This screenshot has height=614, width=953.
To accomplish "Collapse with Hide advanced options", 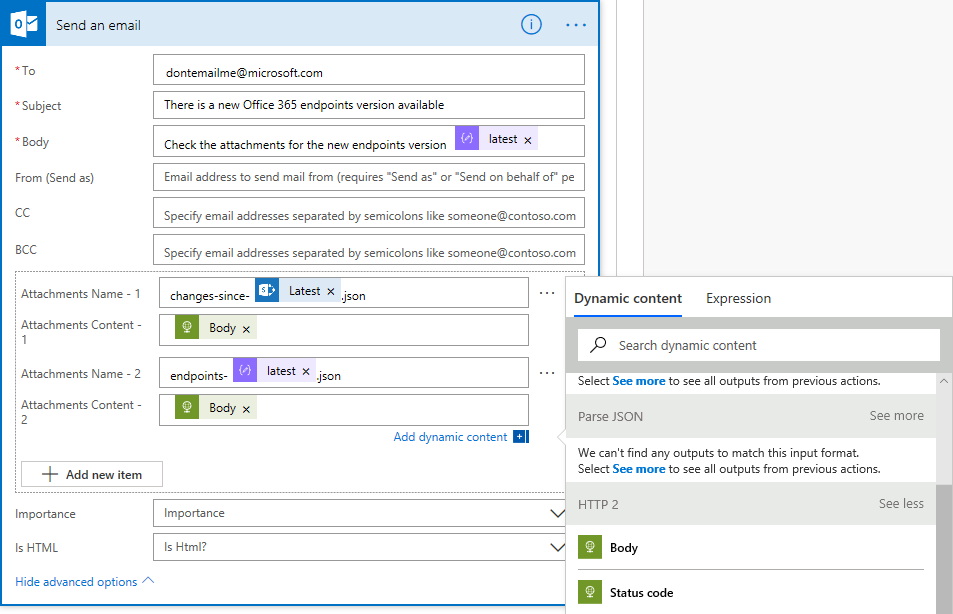I will pyautogui.click(x=85, y=582).
